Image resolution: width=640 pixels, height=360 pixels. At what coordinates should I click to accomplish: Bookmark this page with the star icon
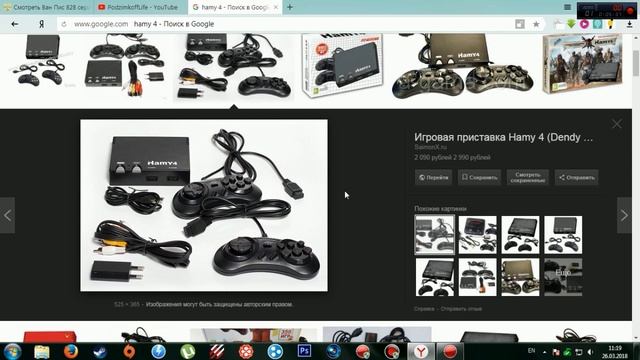pyautogui.click(x=536, y=24)
